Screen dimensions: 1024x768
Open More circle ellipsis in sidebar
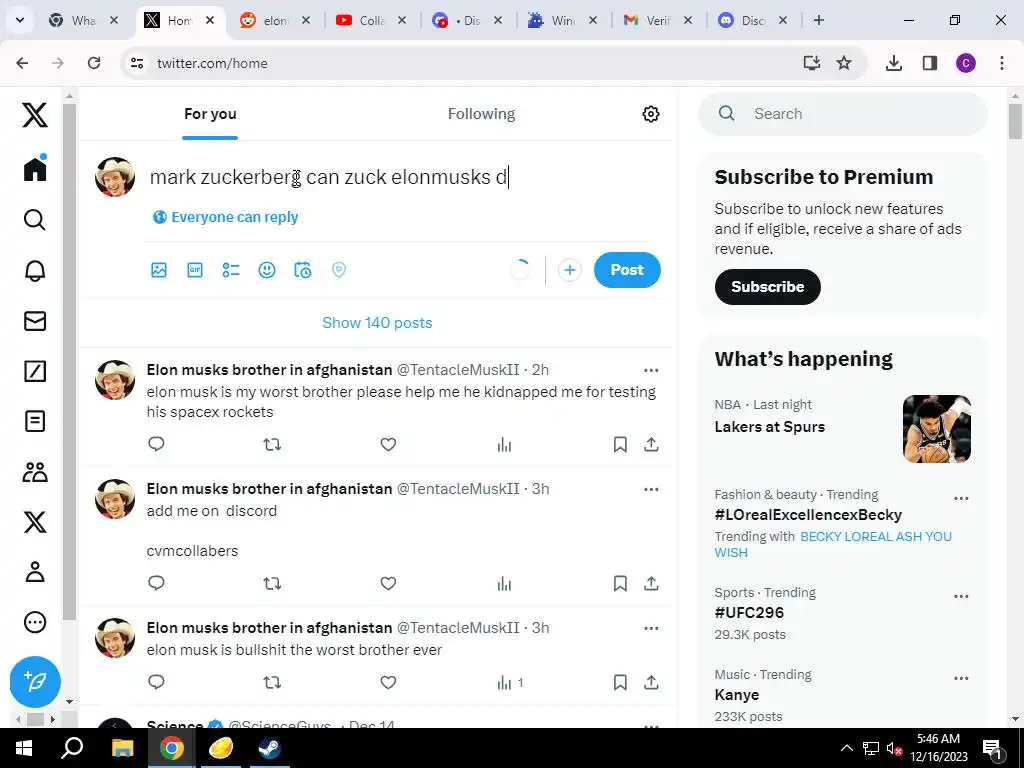(x=35, y=622)
